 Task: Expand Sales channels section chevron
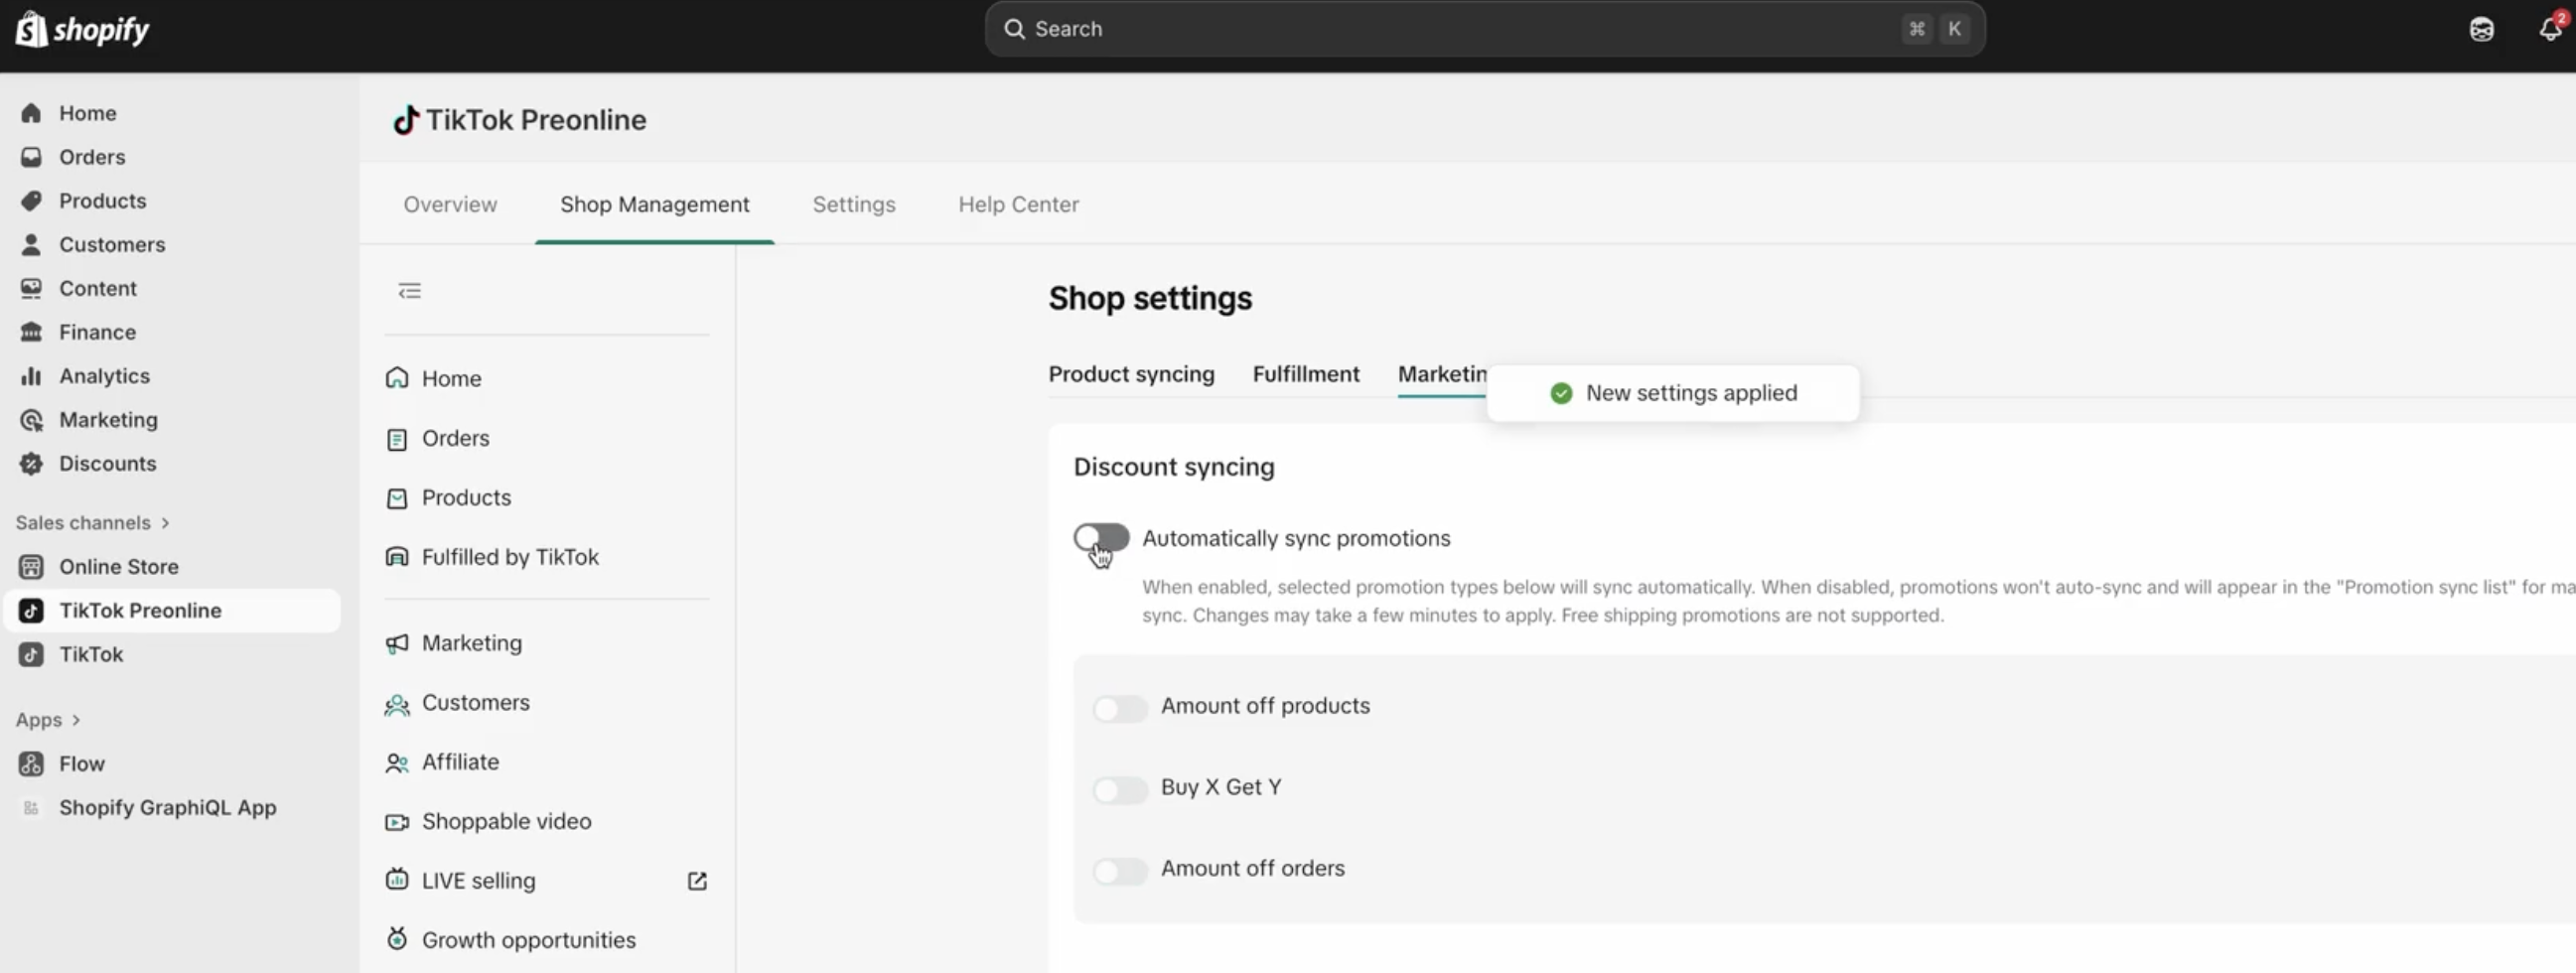(166, 523)
